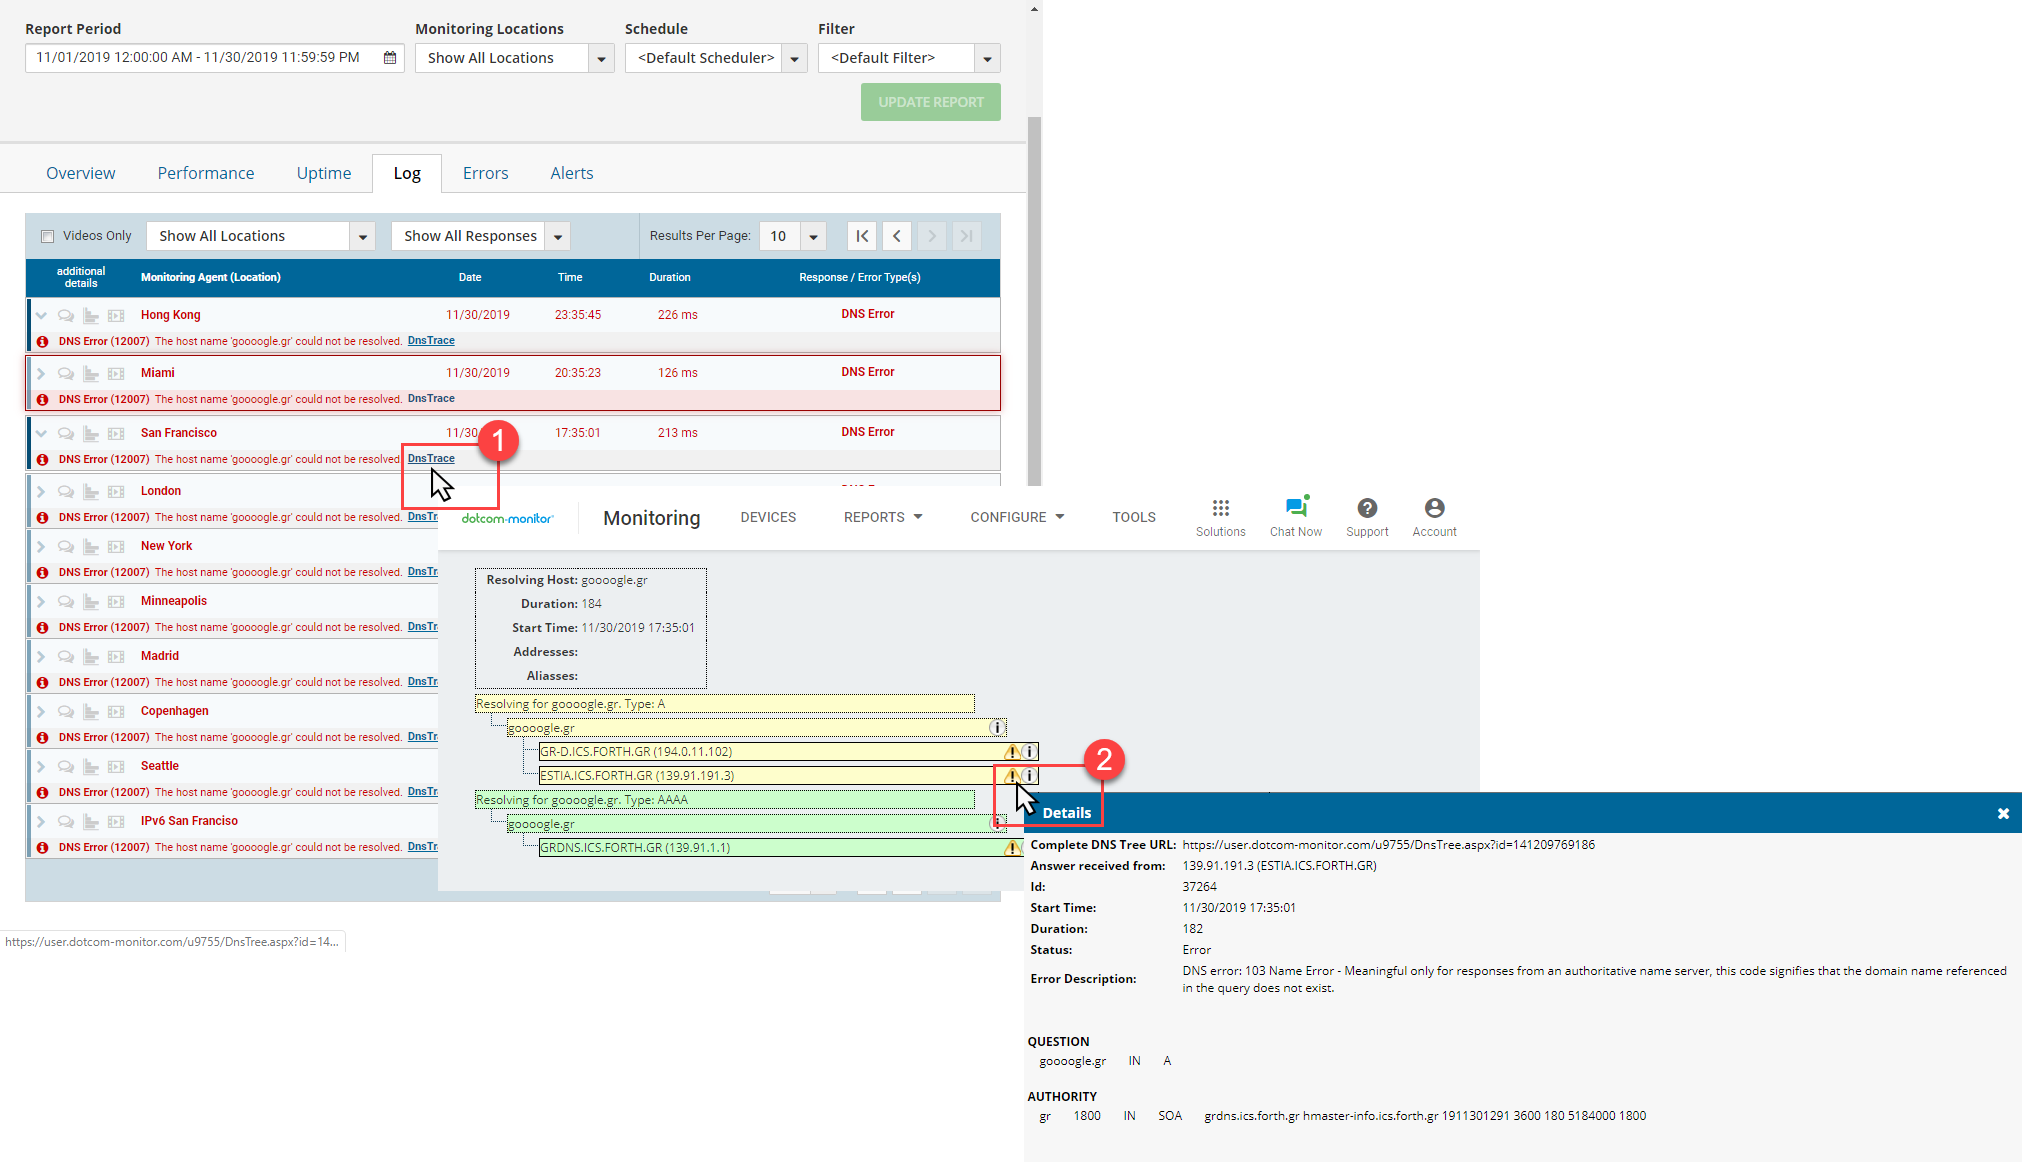Open DnsTrace link in Hong Kong row
The image size is (2022, 1162).
click(431, 341)
